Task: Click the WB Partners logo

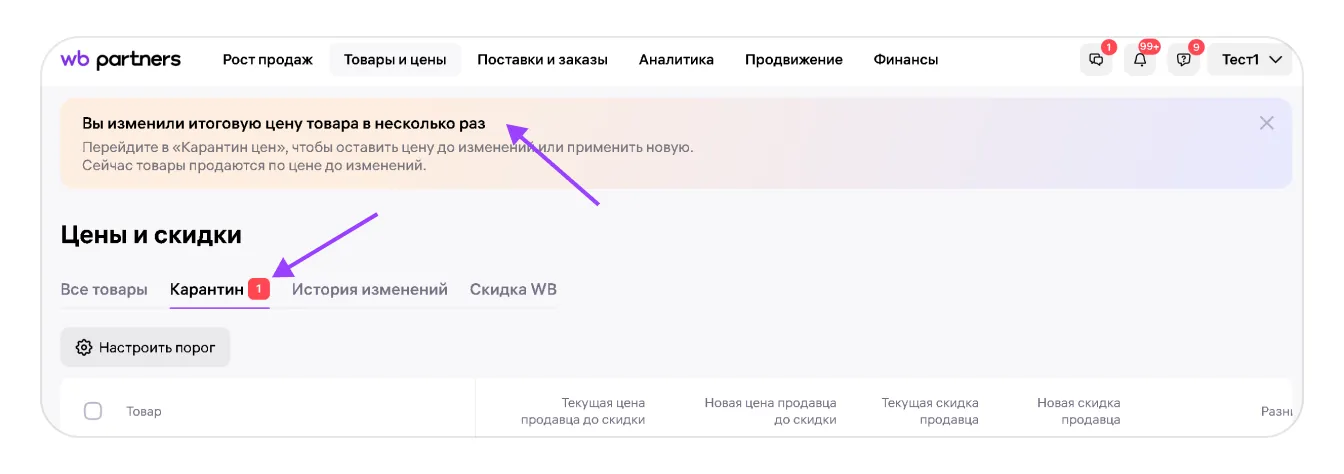Action: point(120,60)
